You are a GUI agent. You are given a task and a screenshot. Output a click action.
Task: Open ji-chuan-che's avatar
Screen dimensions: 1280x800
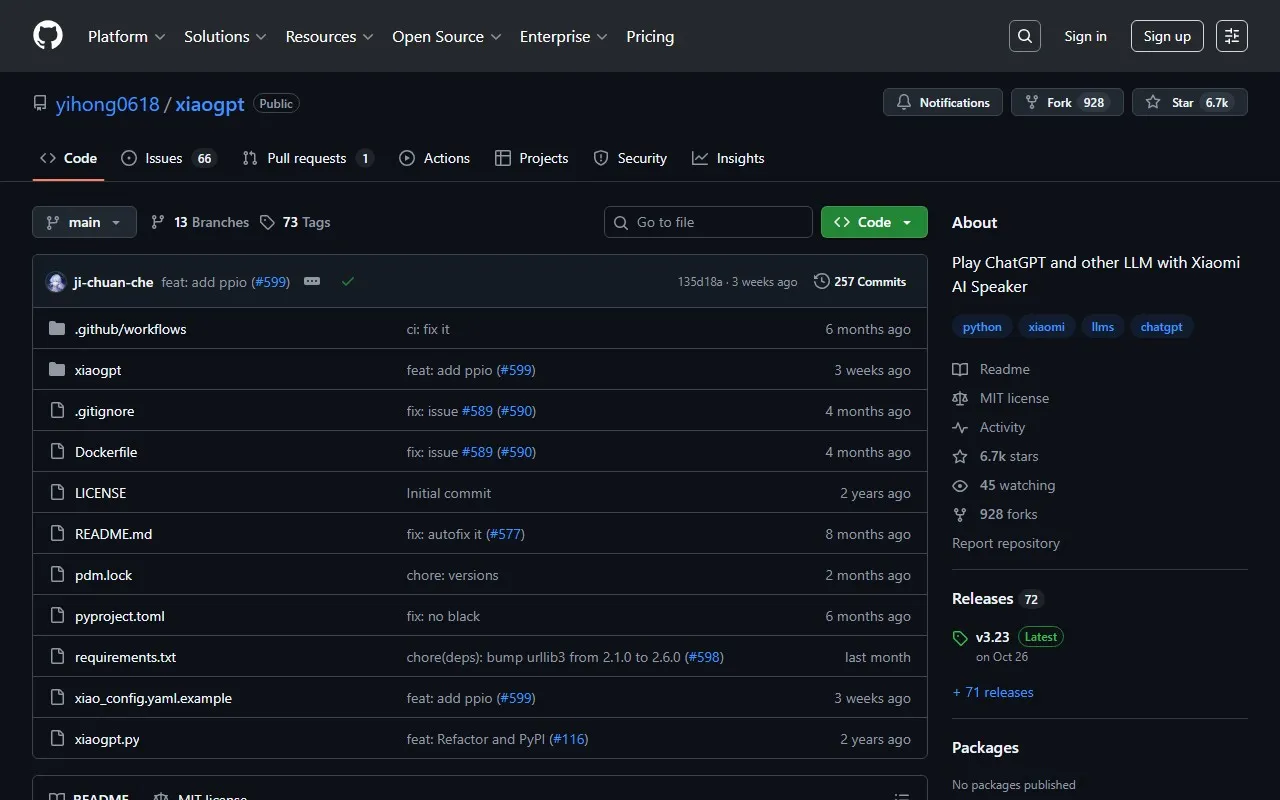[x=56, y=282]
